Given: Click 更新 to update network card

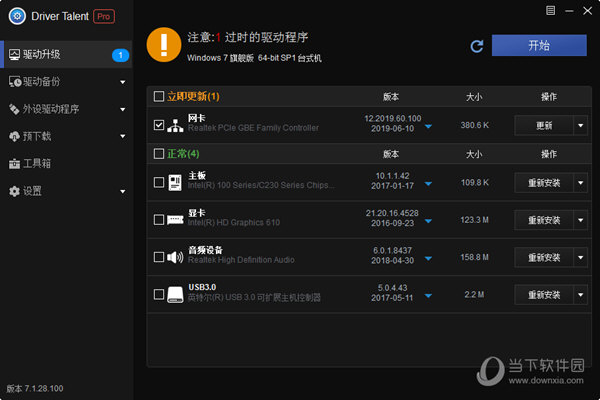Looking at the screenshot, I should (x=544, y=126).
